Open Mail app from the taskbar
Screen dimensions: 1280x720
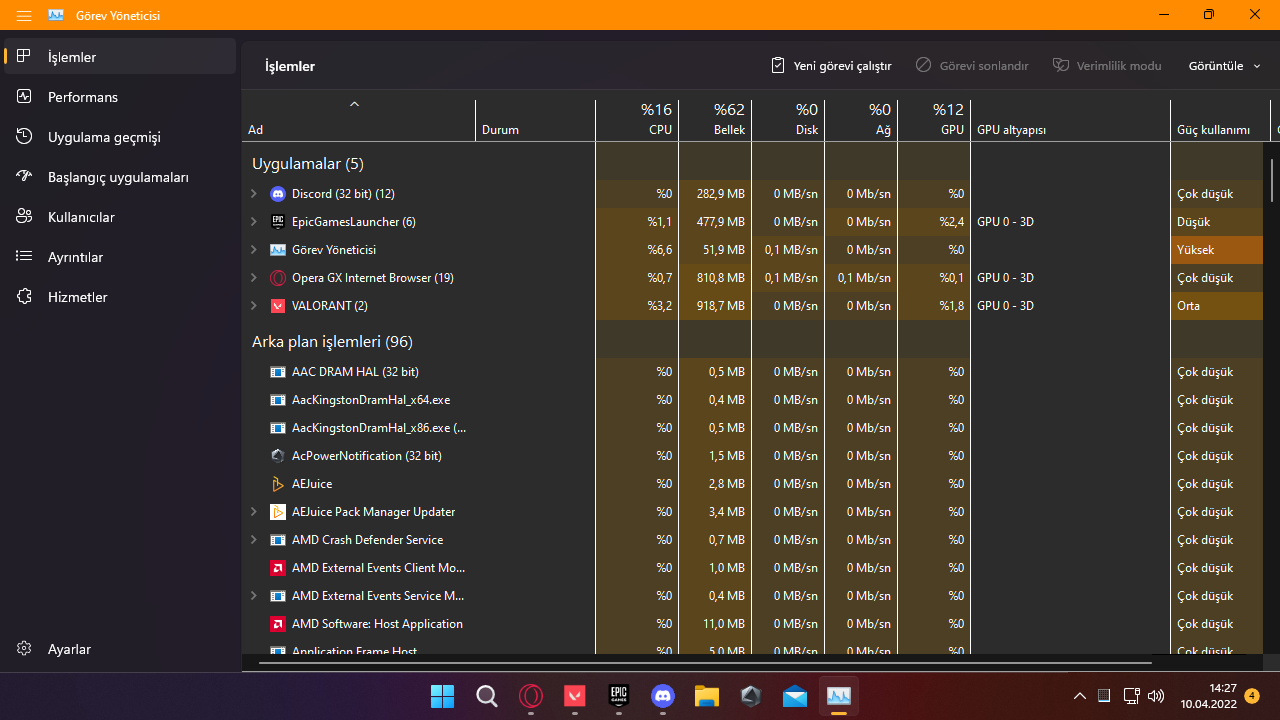coord(795,696)
